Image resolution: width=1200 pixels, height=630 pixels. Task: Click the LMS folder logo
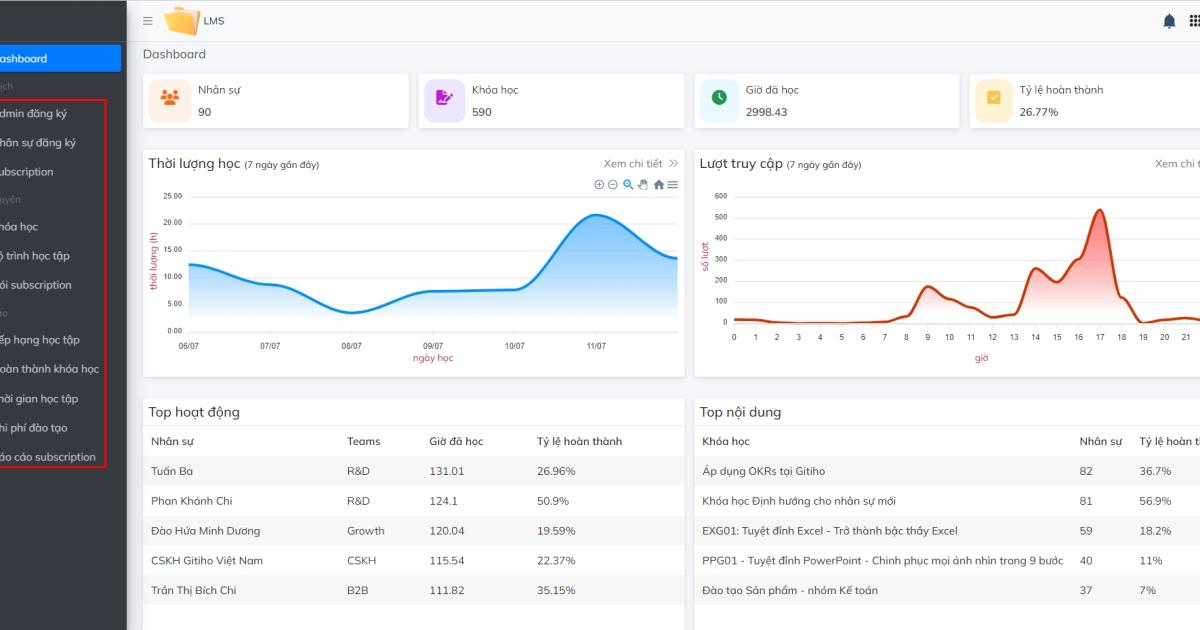[x=181, y=21]
